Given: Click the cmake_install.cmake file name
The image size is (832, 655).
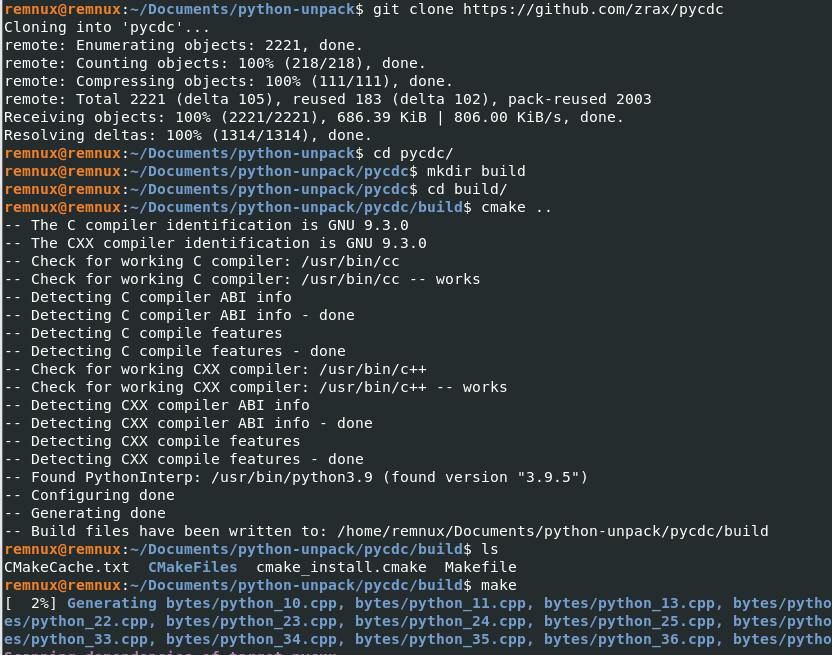Looking at the screenshot, I should tap(341, 567).
